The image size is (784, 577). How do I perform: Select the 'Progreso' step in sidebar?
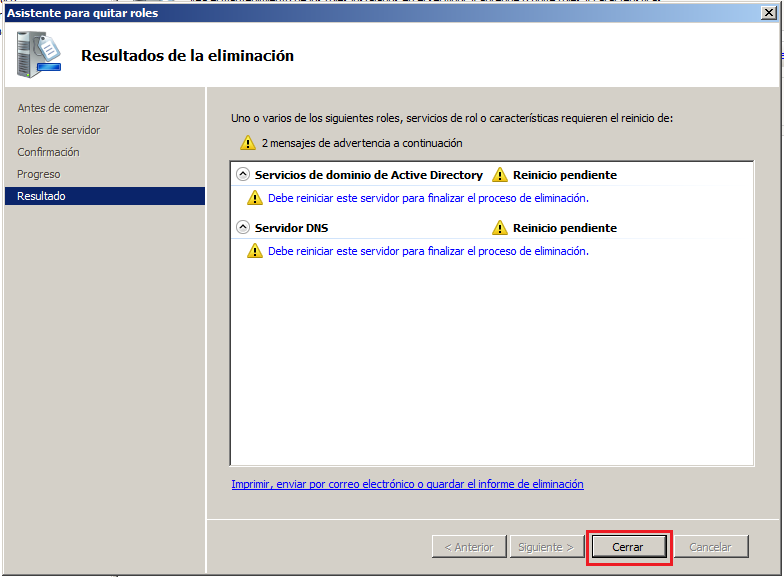click(39, 174)
